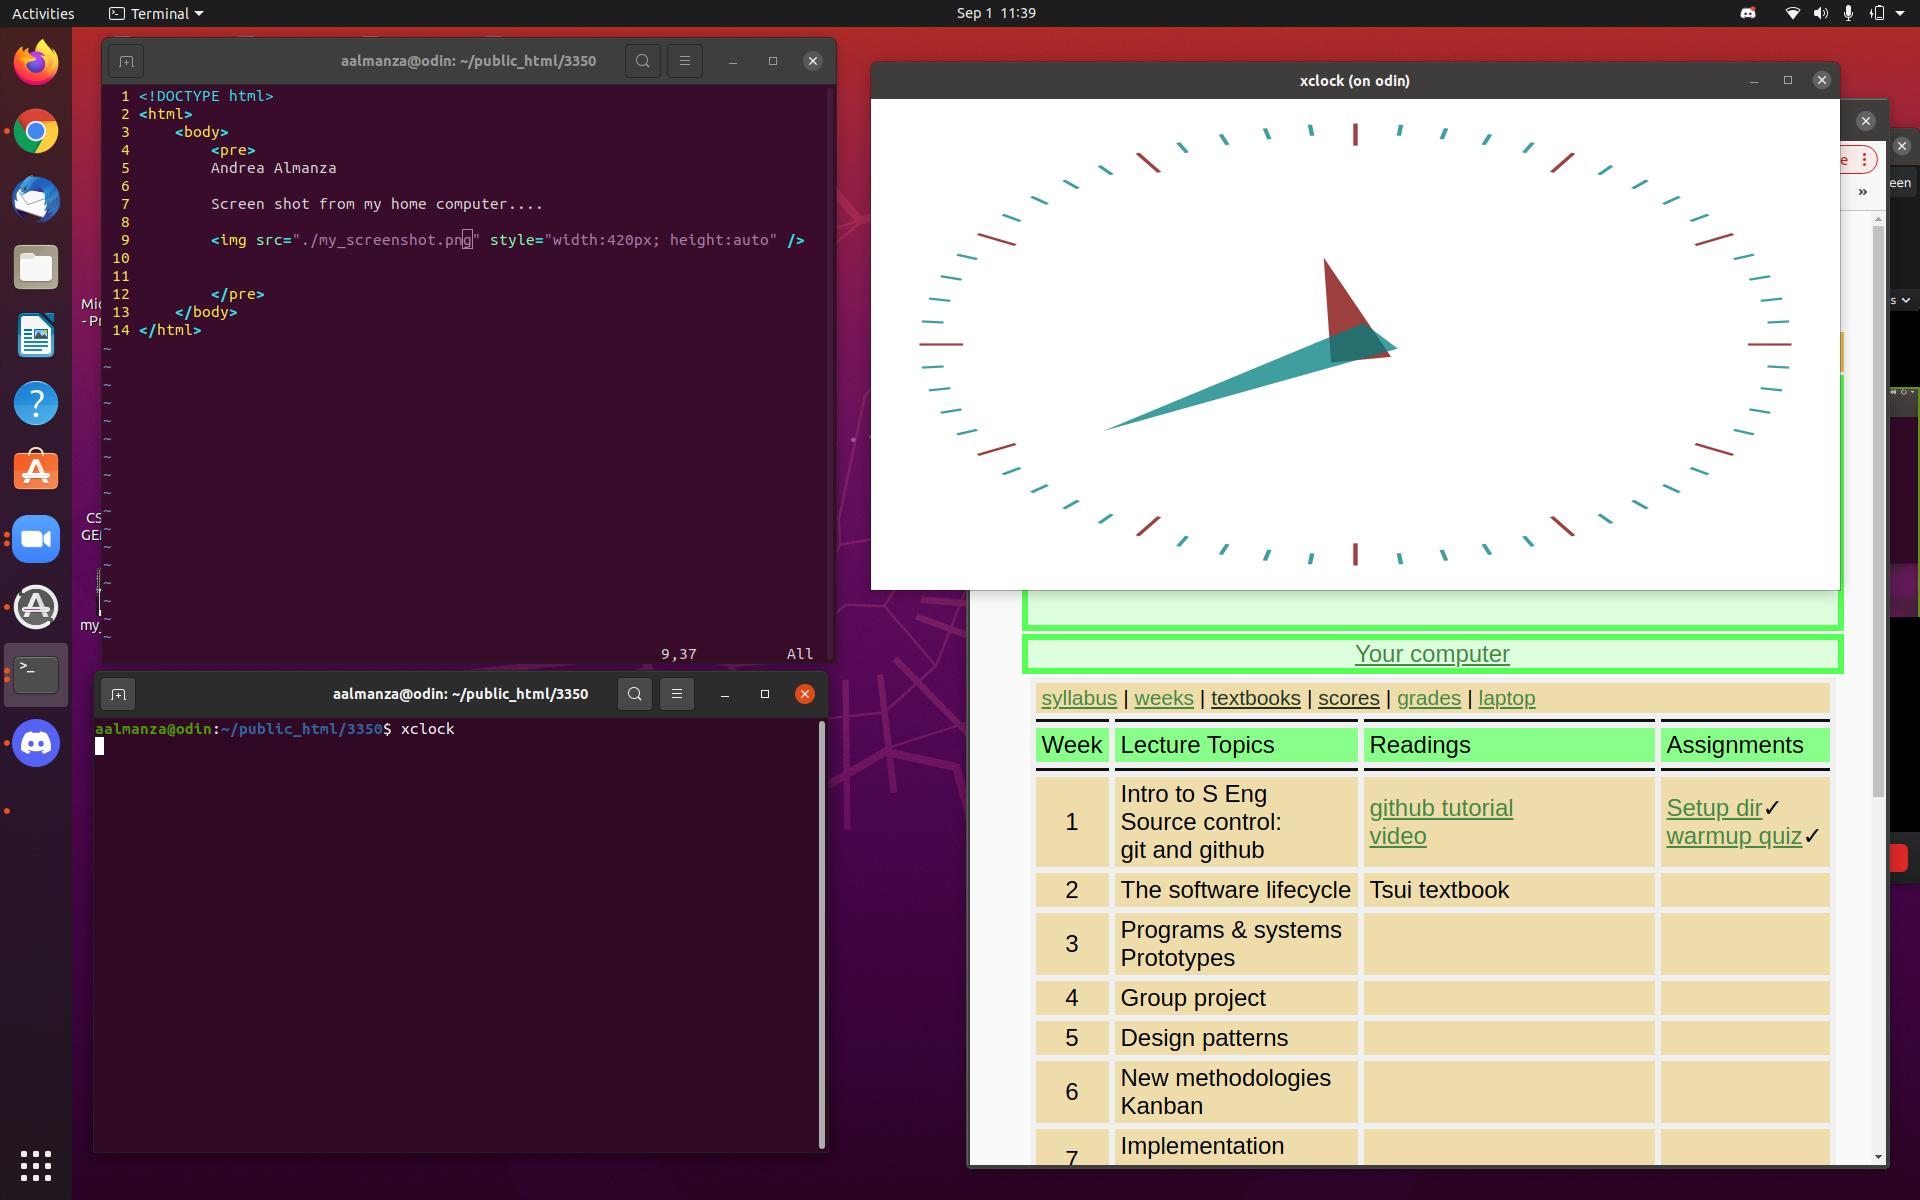Screen dimensions: 1920x1200
Task: Open the Help icon in the dock
Action: tap(36, 403)
